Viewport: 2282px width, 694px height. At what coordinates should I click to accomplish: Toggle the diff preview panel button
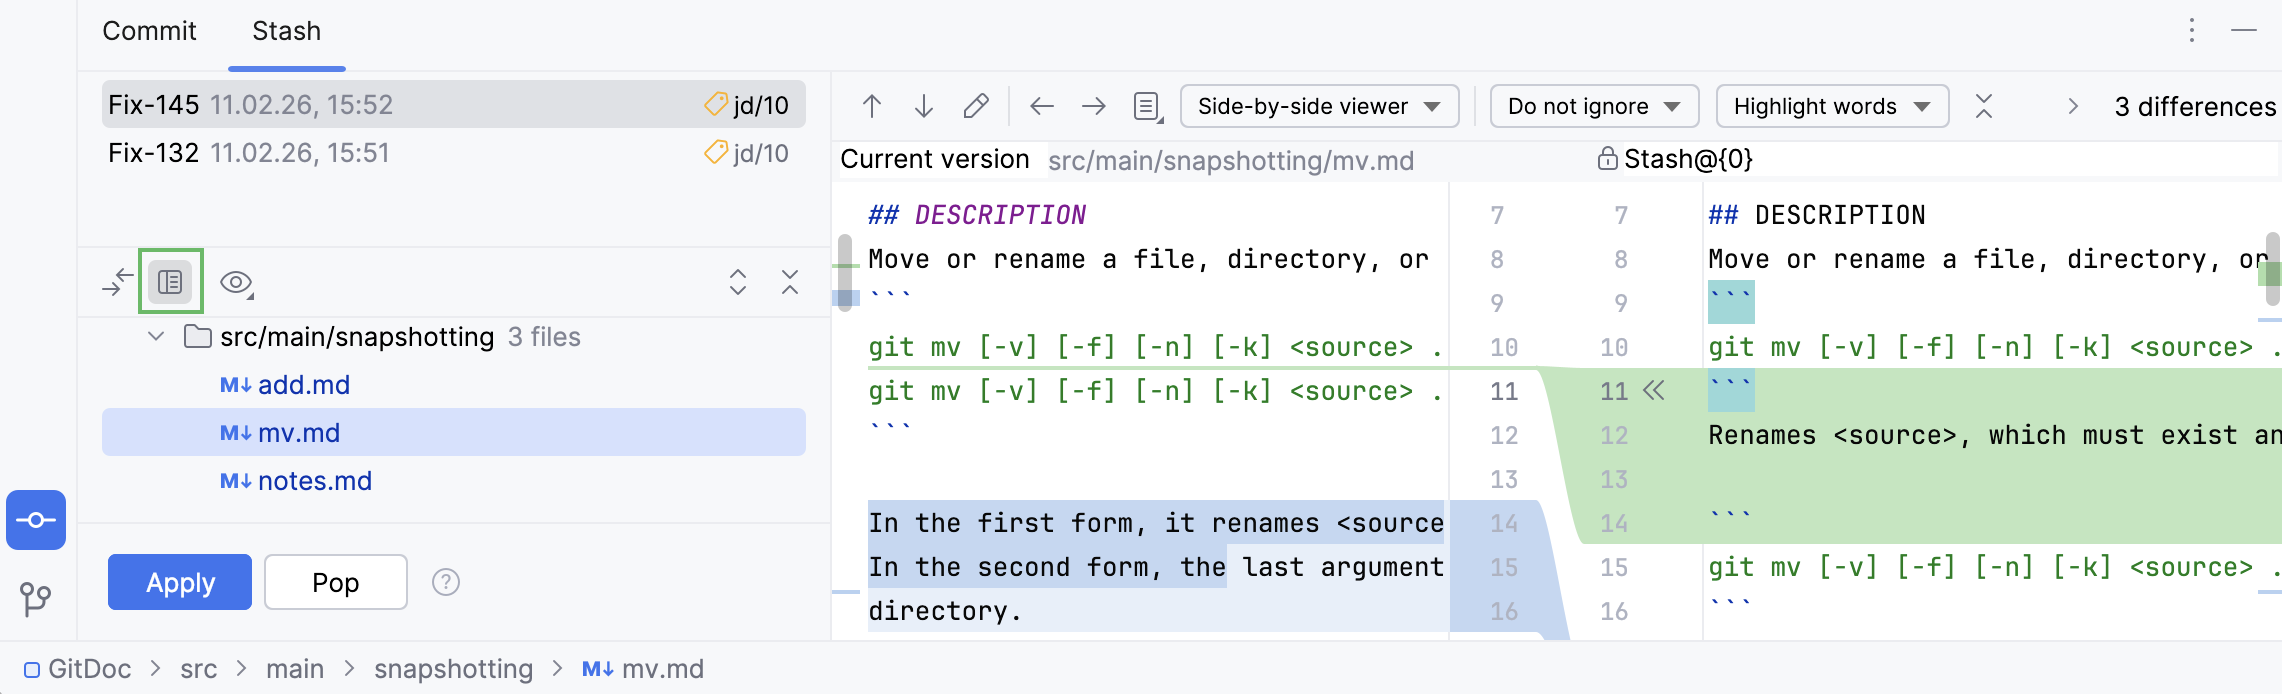[170, 282]
